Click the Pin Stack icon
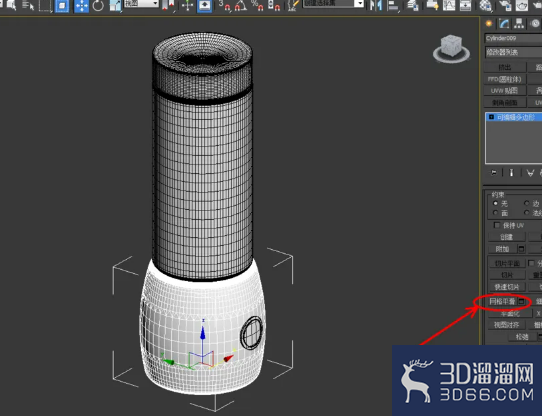Image resolution: width=542 pixels, height=416 pixels. tap(494, 172)
